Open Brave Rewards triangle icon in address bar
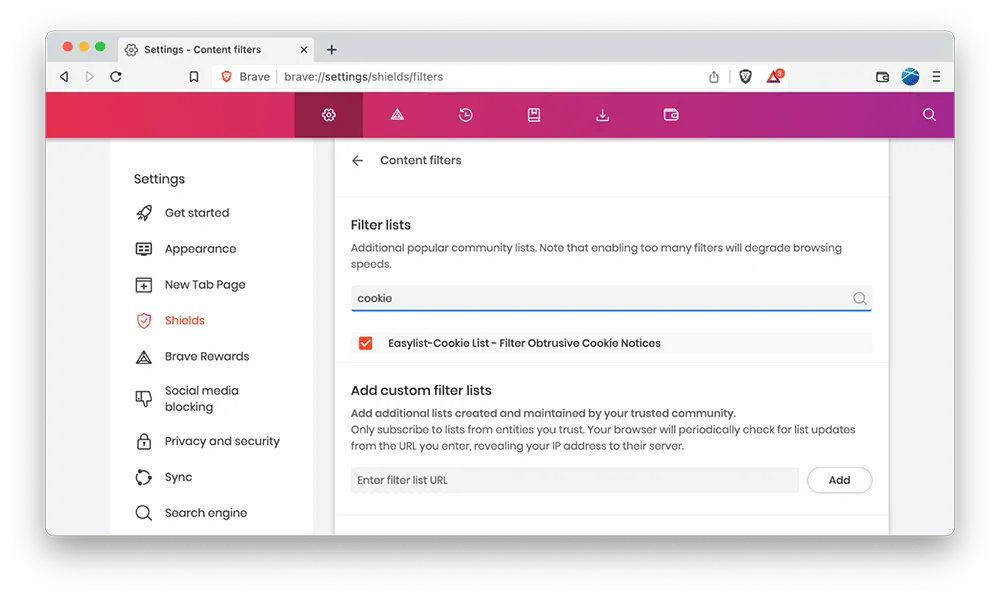The width and height of the screenshot is (1000, 596). tap(775, 77)
